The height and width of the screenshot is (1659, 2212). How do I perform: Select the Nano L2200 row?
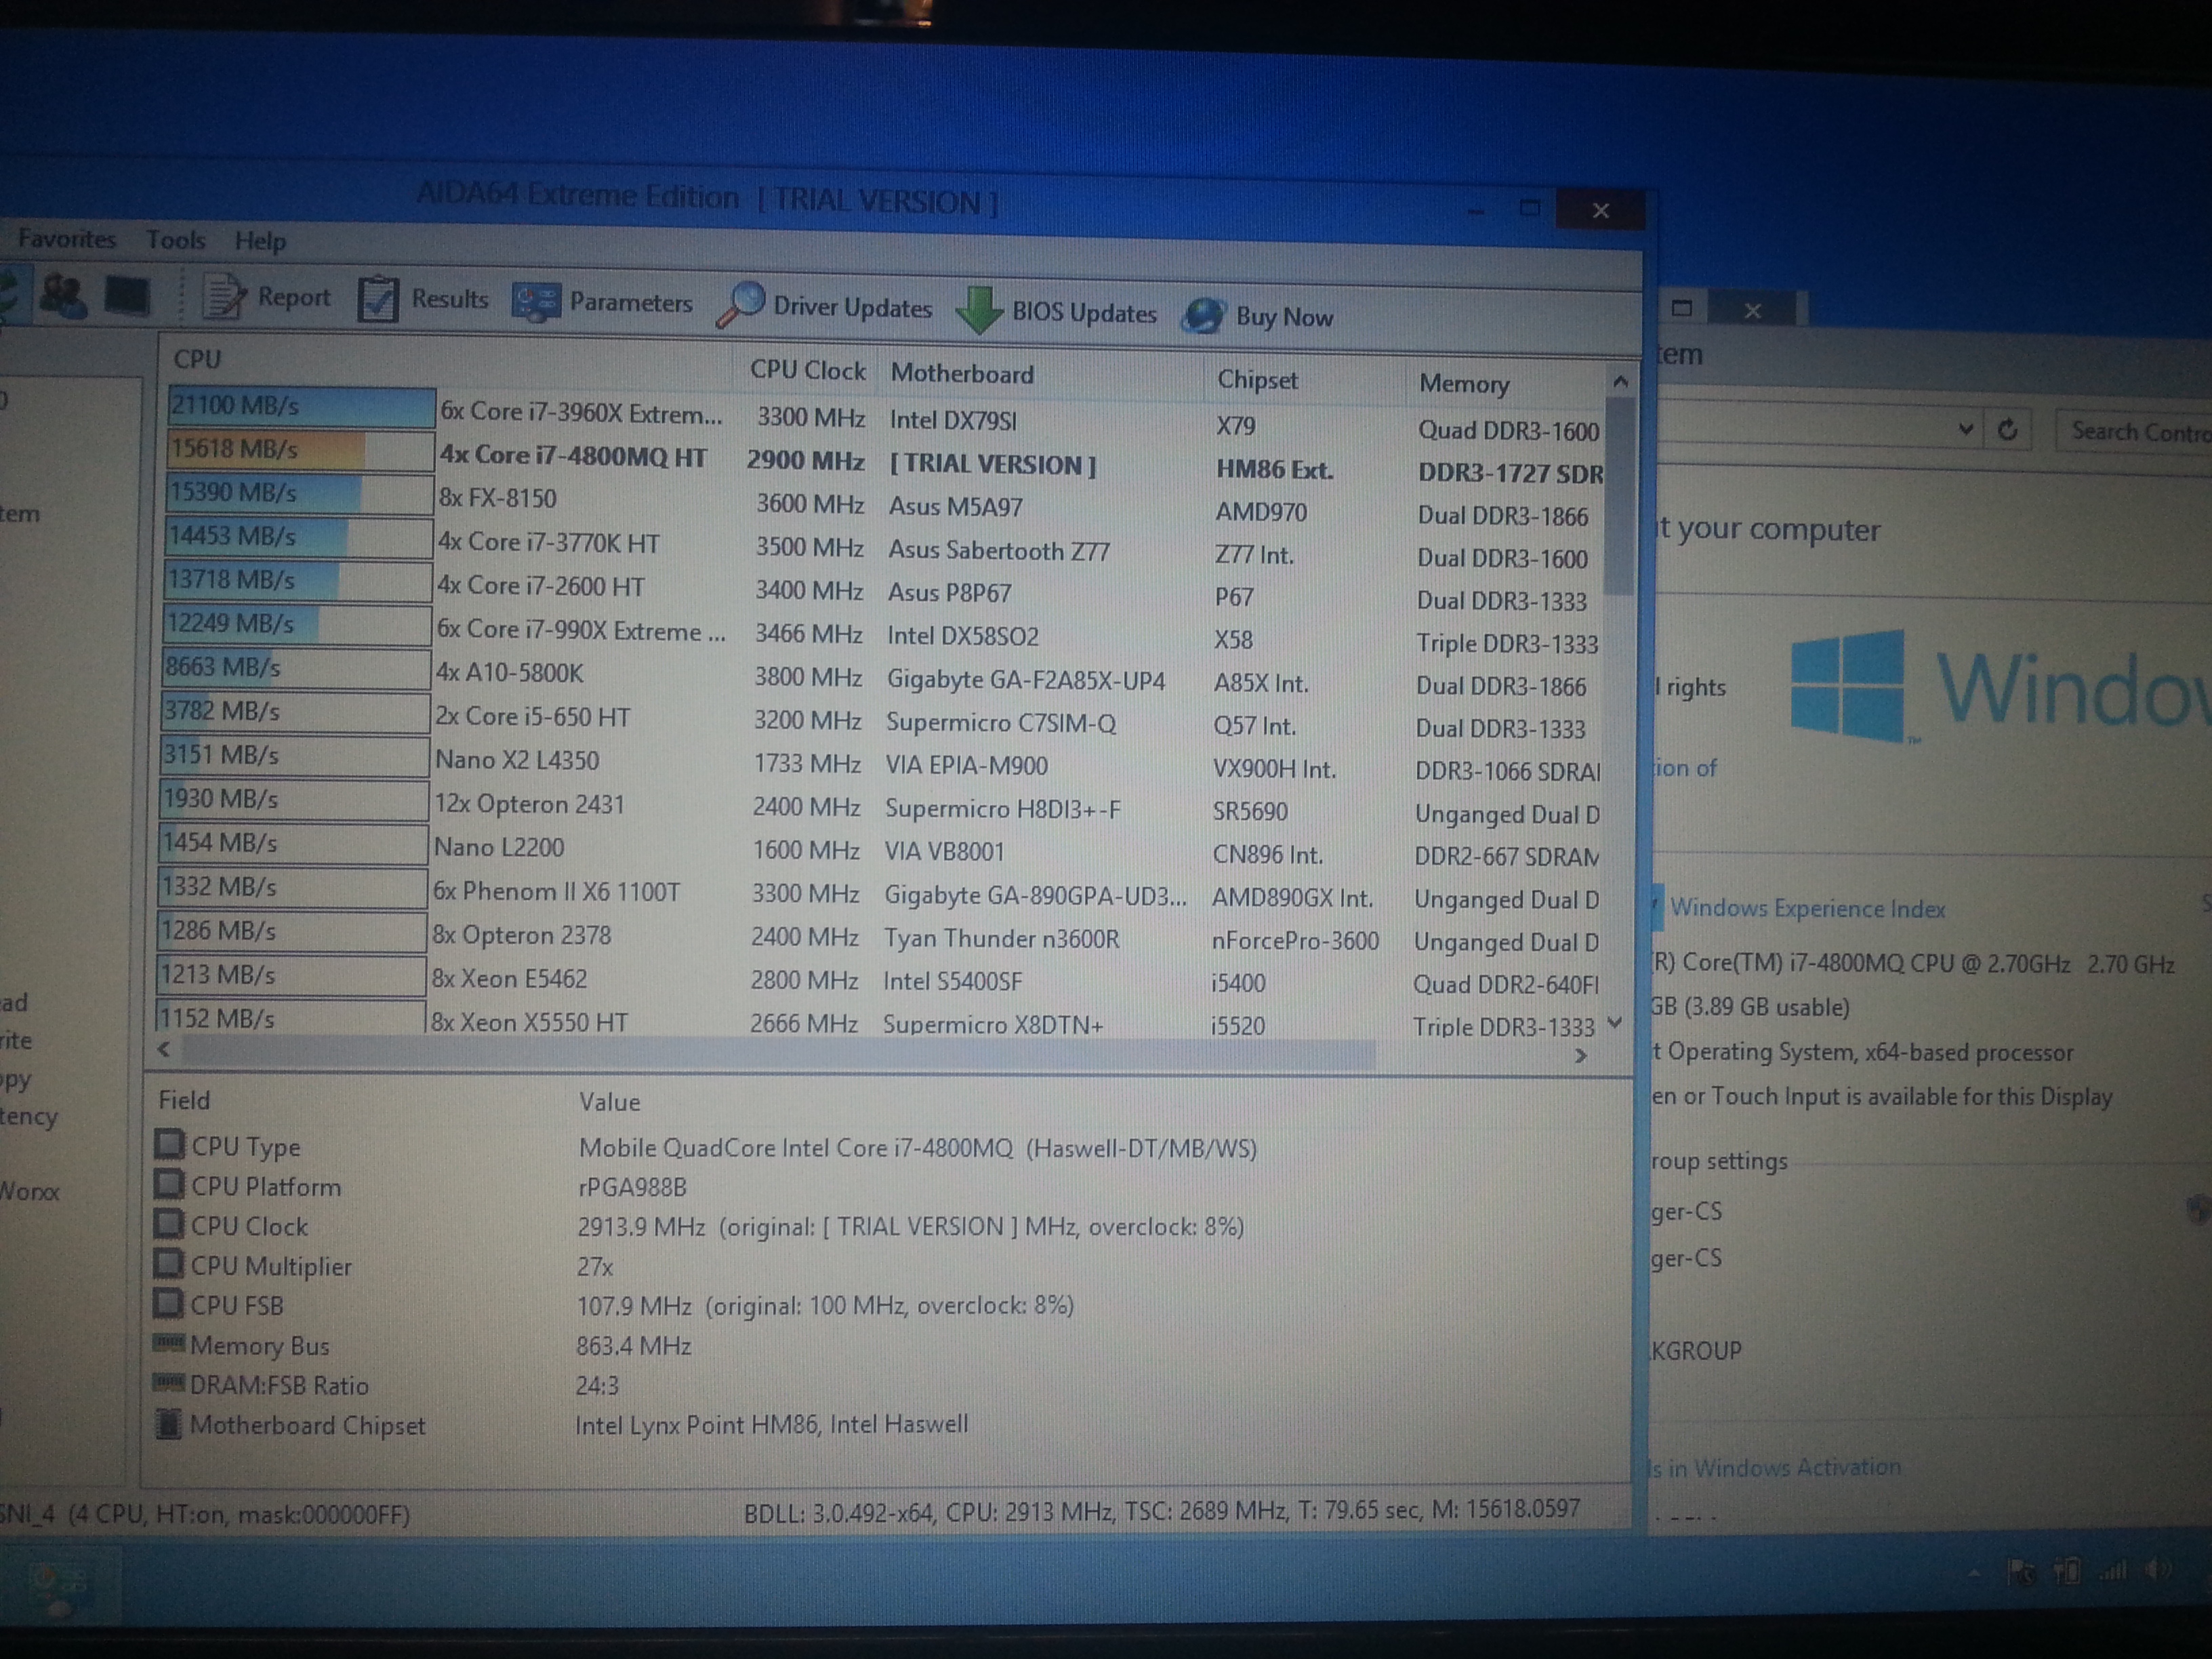coord(880,850)
